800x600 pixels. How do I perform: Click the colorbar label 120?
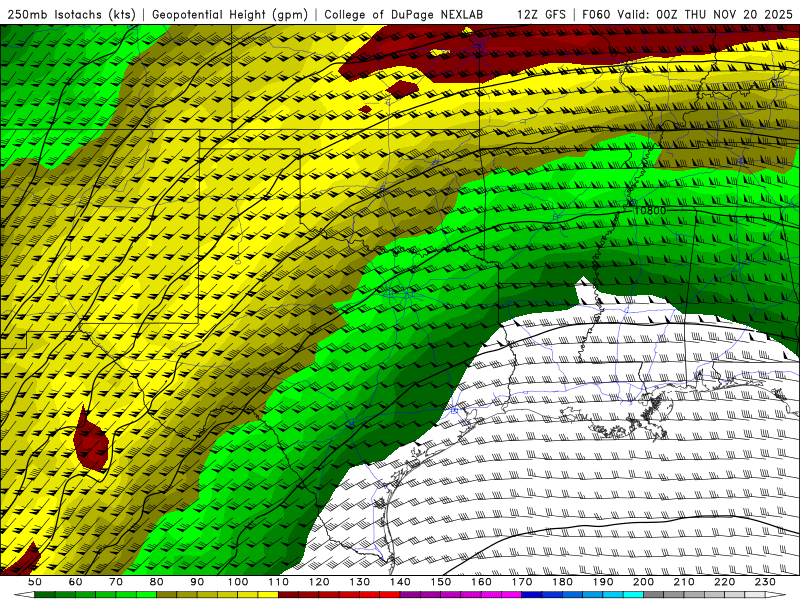click(x=319, y=582)
